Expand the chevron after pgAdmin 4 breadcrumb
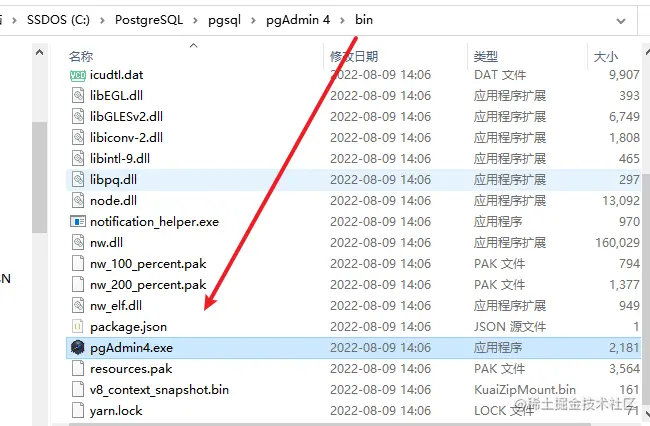Screen dimensions: 650x426 [342, 20]
